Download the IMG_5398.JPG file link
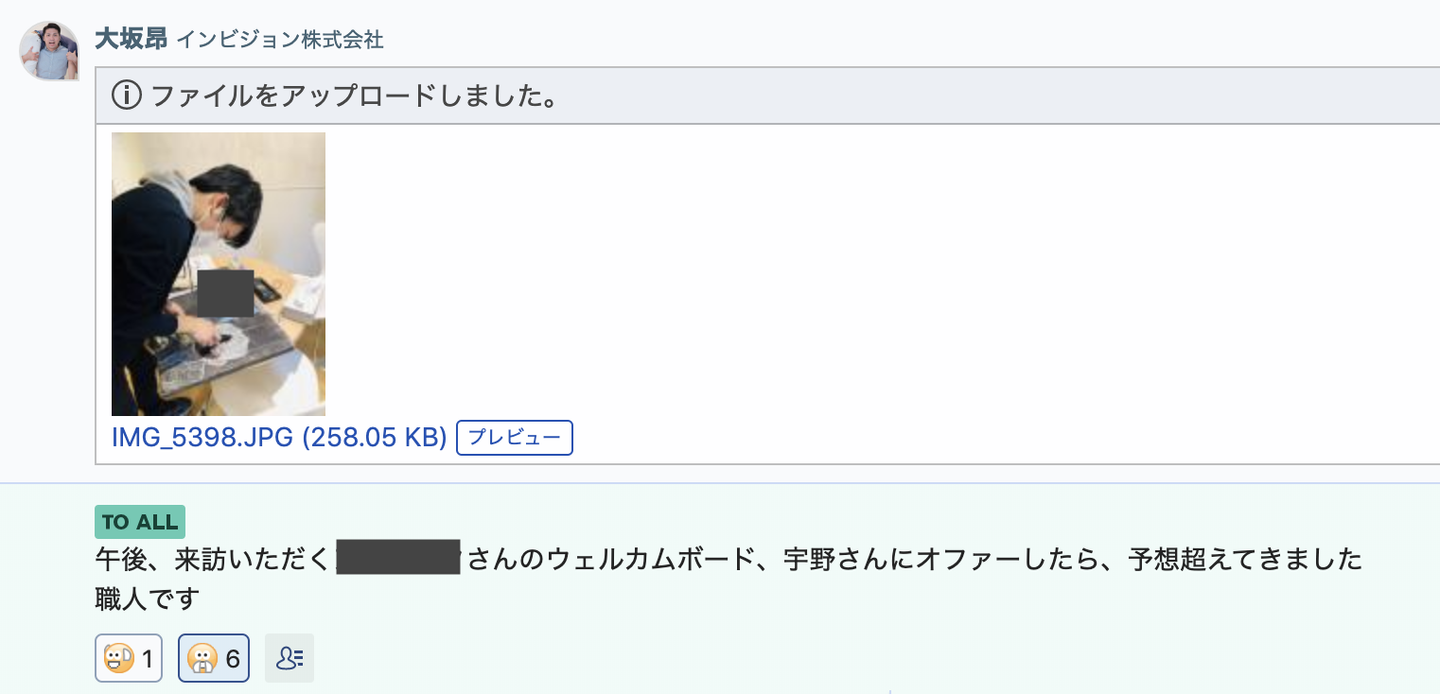Image resolution: width=1440 pixels, height=694 pixels. click(204, 438)
